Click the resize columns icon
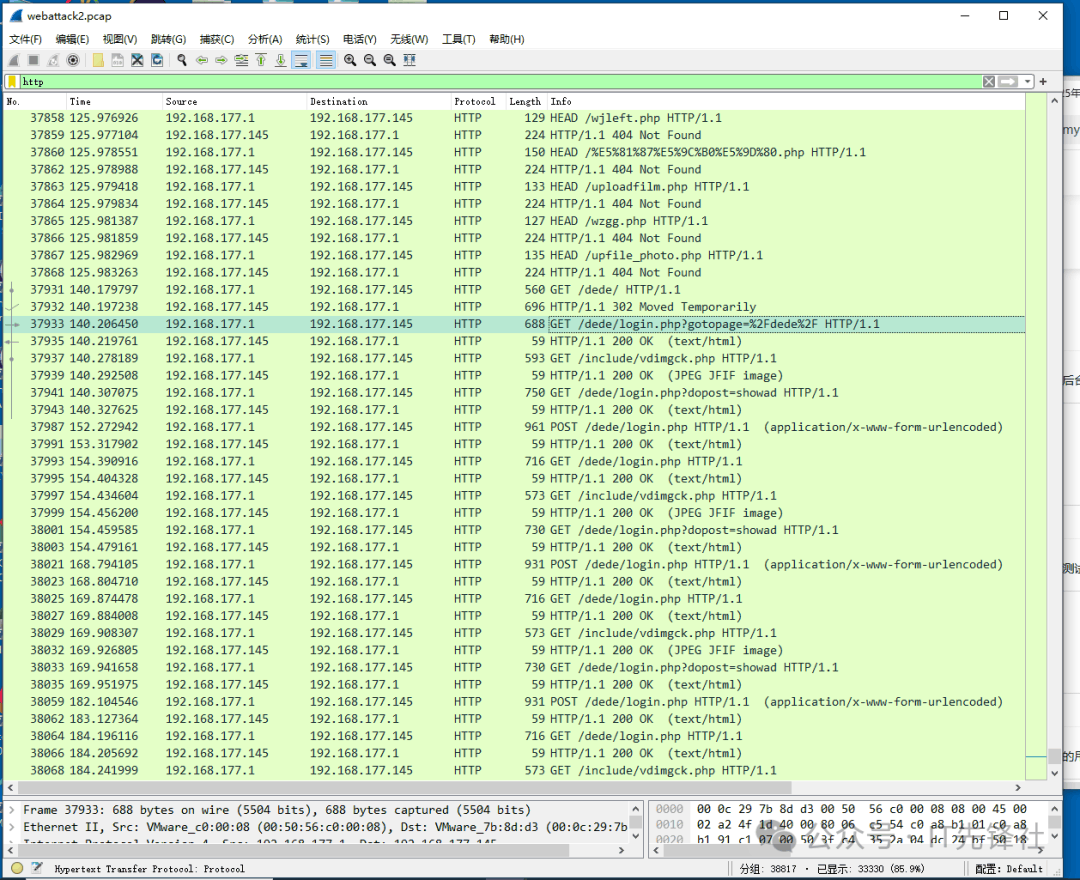The width and height of the screenshot is (1080, 880). (409, 60)
